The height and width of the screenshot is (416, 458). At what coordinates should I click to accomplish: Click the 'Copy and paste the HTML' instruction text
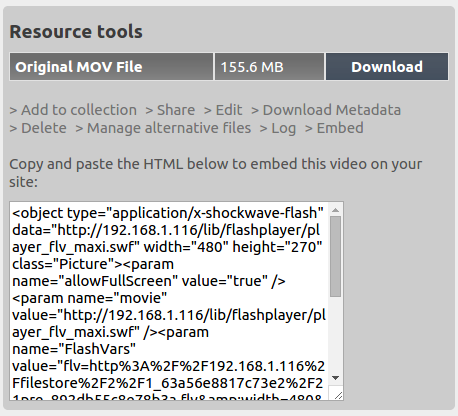[215, 173]
